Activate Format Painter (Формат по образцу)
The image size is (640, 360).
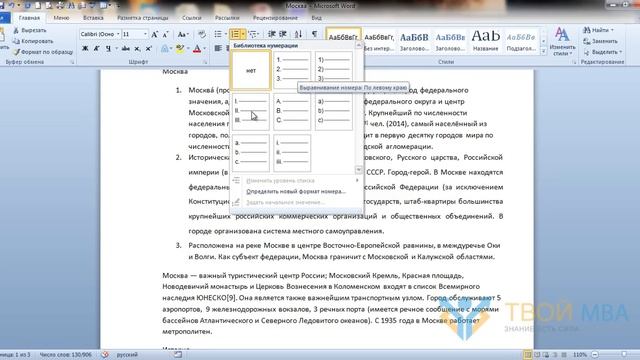click(x=43, y=52)
